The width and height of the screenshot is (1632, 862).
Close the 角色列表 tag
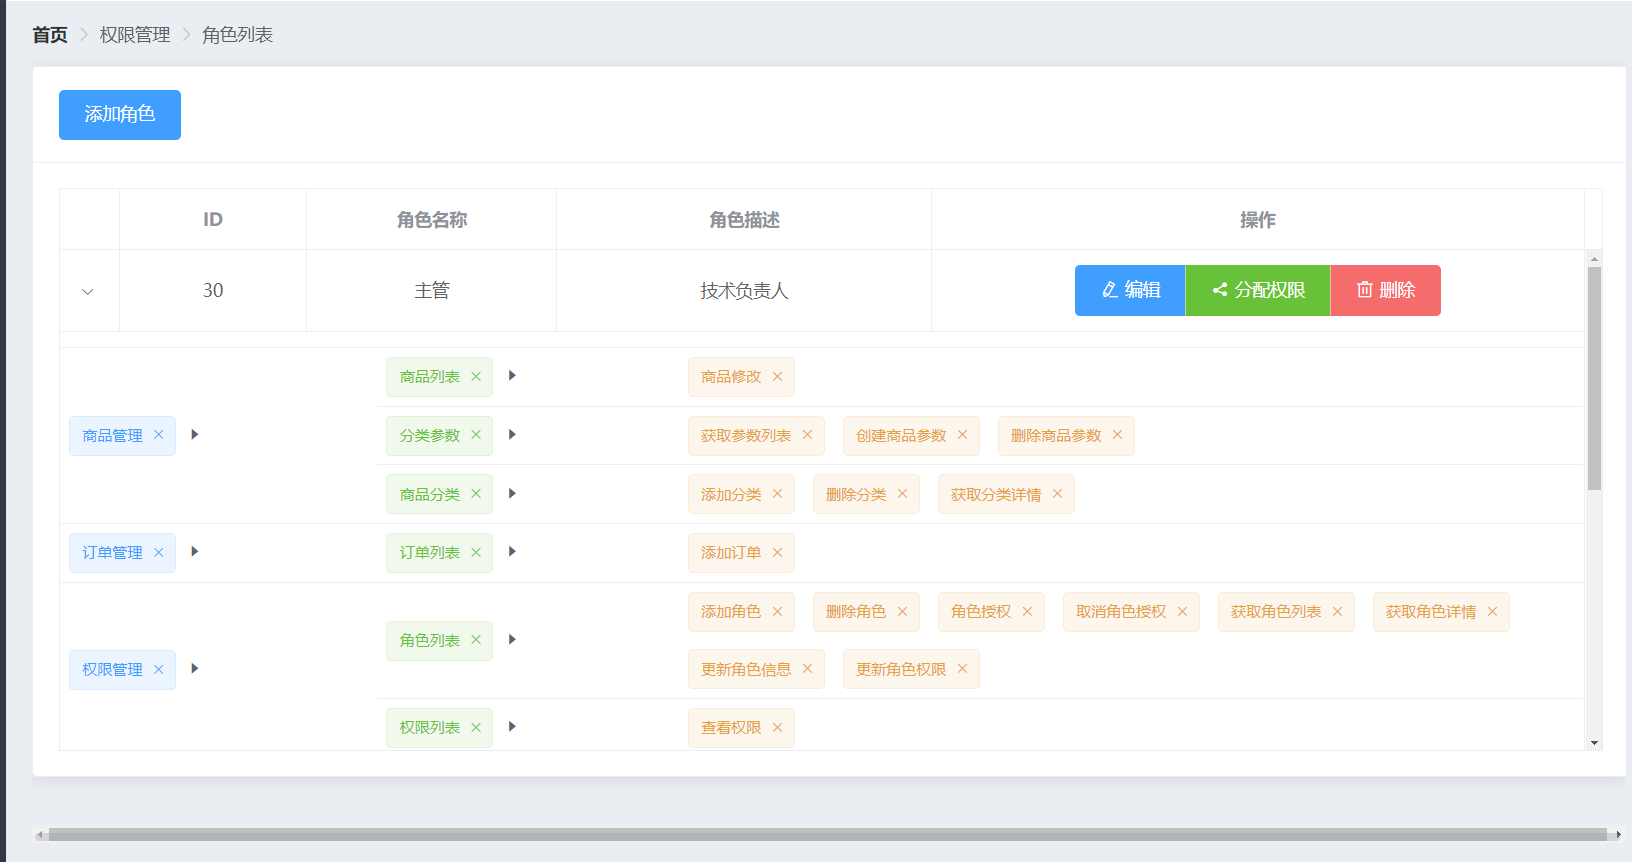pyautogui.click(x=476, y=640)
